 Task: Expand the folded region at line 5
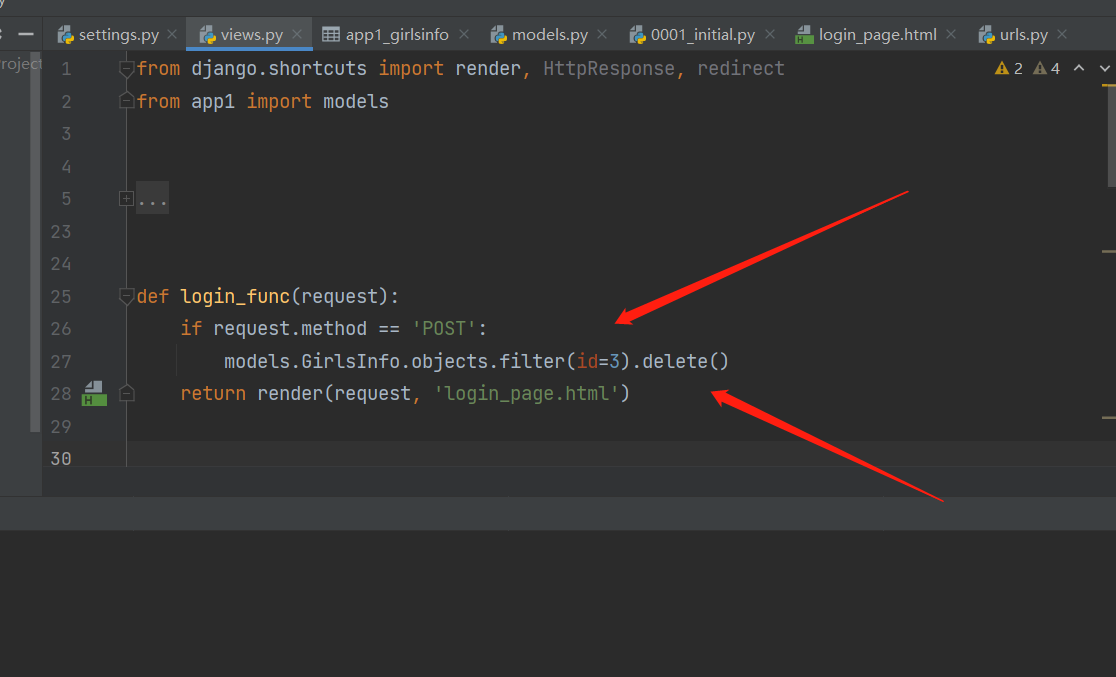[126, 199]
